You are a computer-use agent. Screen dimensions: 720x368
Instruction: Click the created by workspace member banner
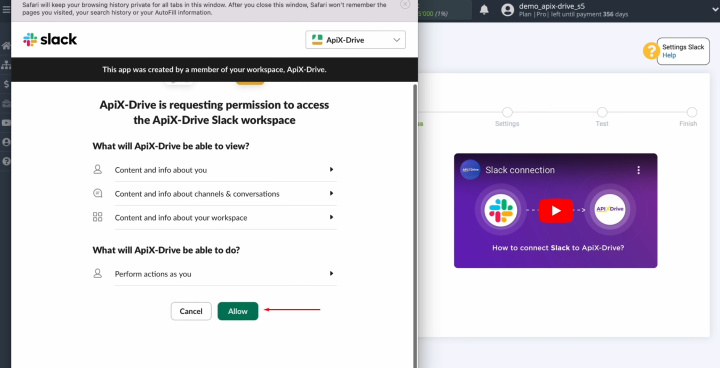pyautogui.click(x=214, y=70)
